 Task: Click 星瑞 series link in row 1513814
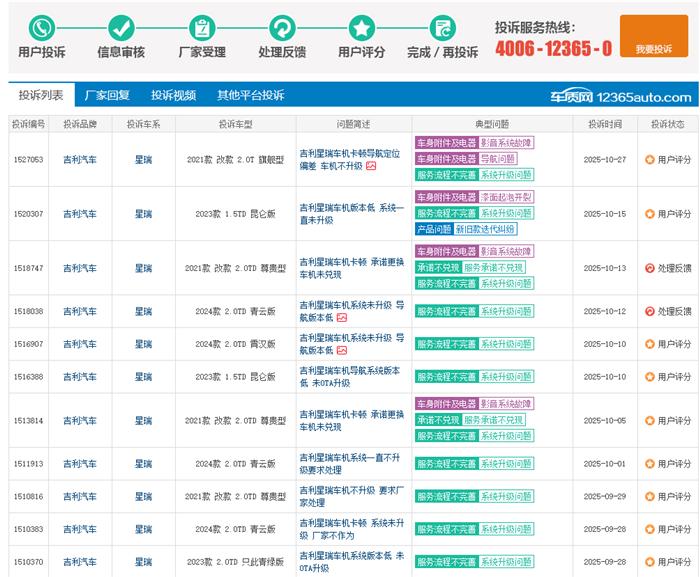[x=144, y=421]
